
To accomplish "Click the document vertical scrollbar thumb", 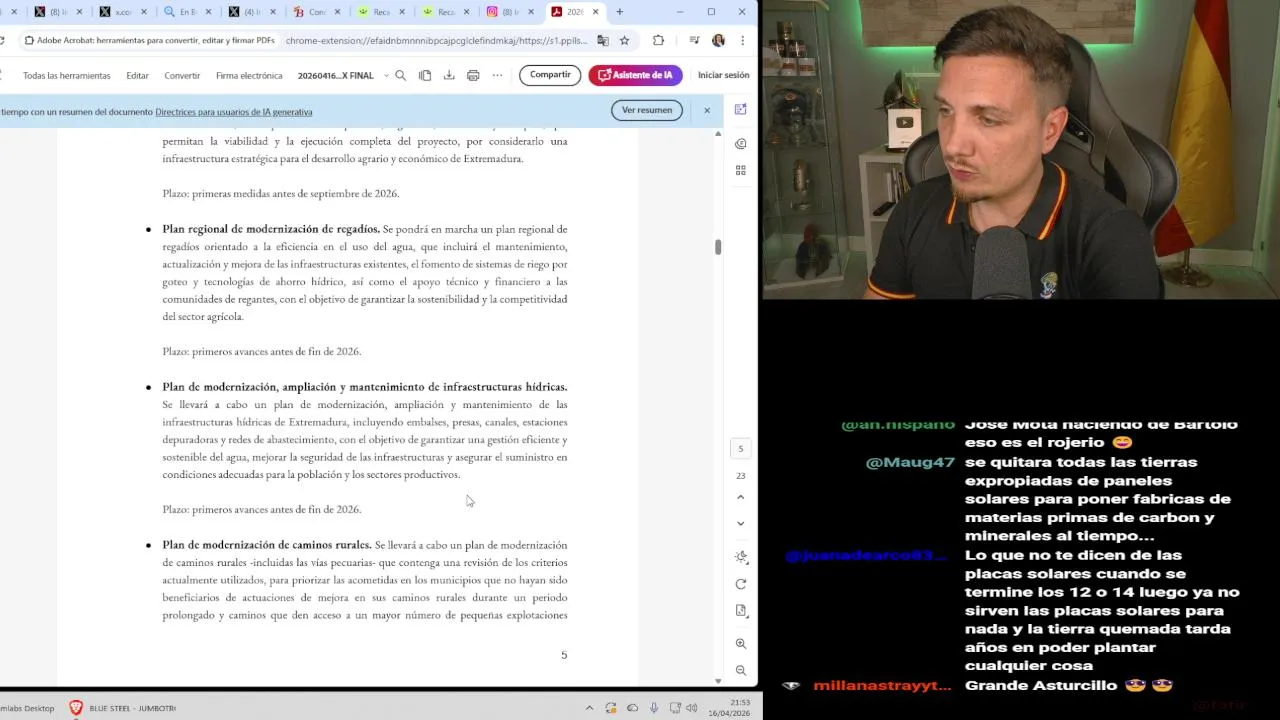I will pos(718,247).
